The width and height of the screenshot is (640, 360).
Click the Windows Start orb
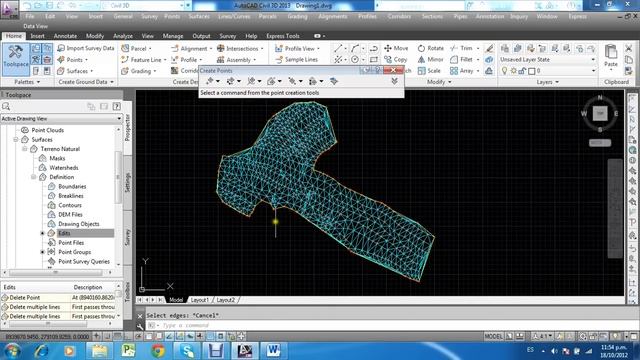point(12,351)
